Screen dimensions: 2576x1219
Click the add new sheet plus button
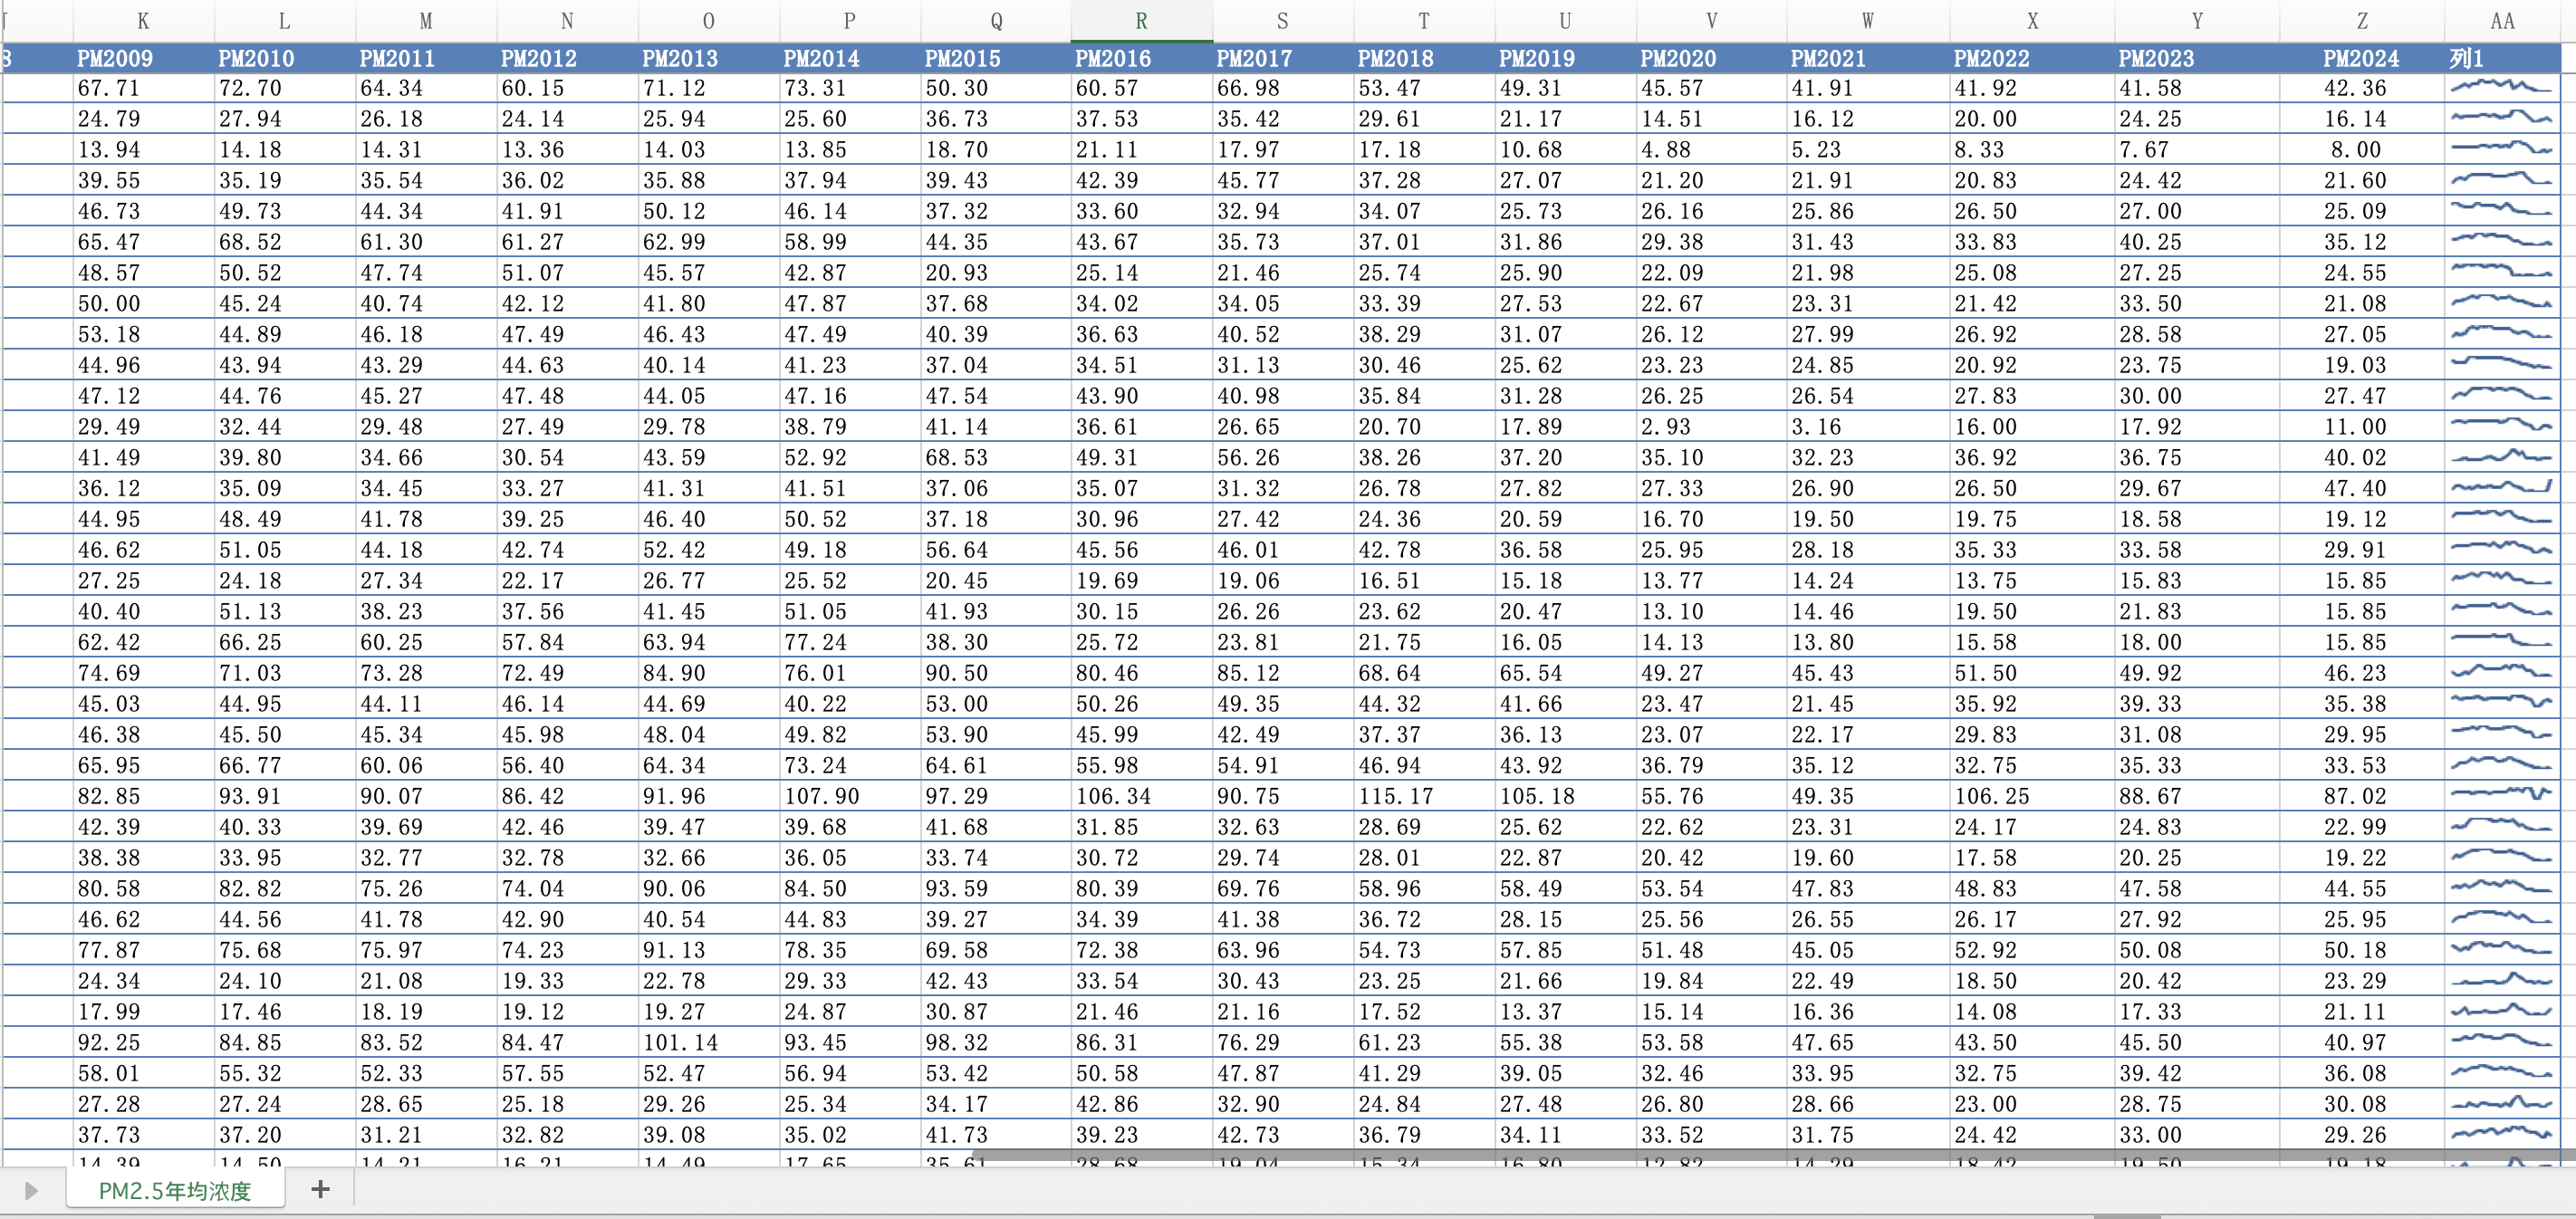click(x=320, y=1189)
